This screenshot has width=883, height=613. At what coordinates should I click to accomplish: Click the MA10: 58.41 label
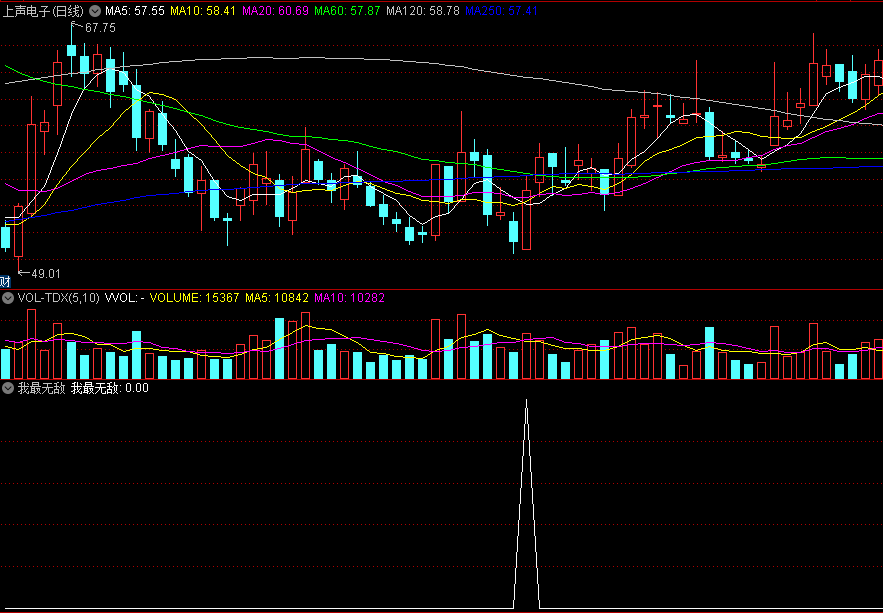pyautogui.click(x=204, y=11)
